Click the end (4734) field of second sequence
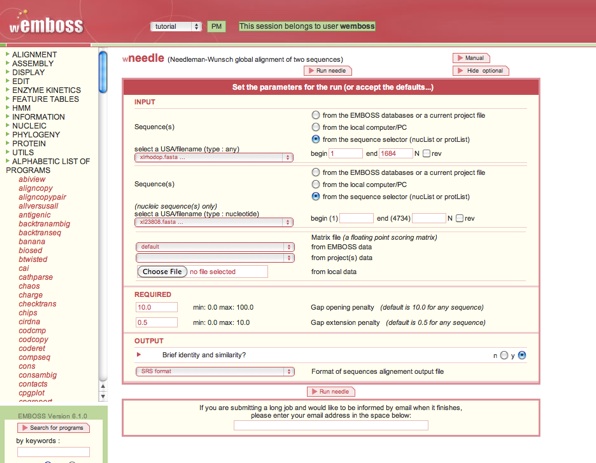This screenshot has height=463, width=596. (x=429, y=218)
